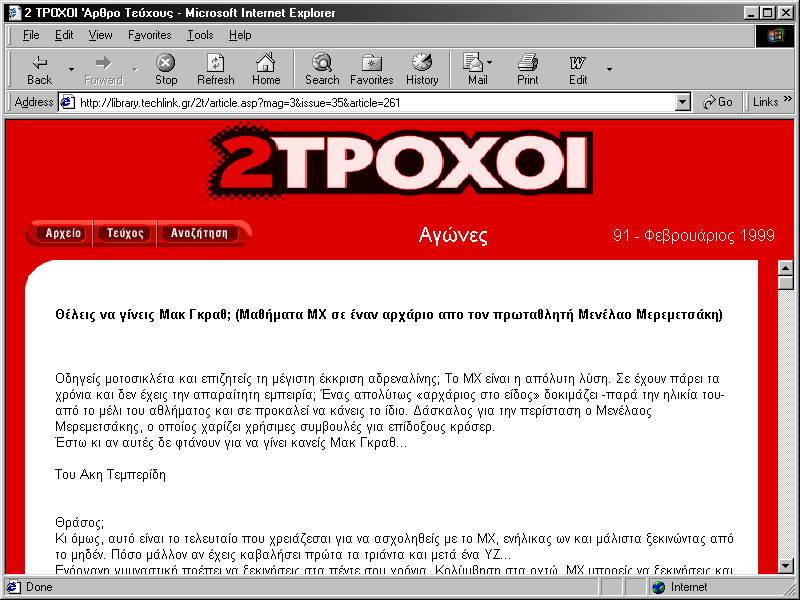Click the Address bar URL field
Screen dimensions: 800x600
point(375,103)
